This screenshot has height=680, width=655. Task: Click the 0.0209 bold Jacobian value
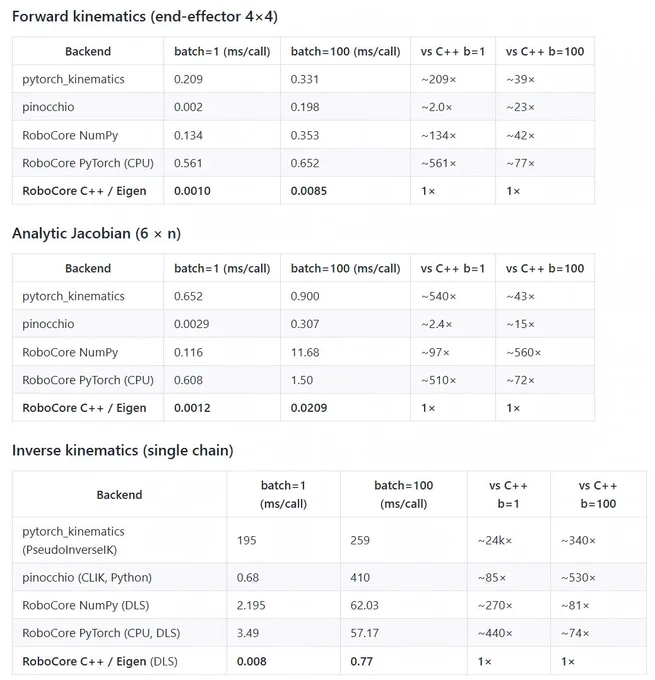tap(309, 408)
